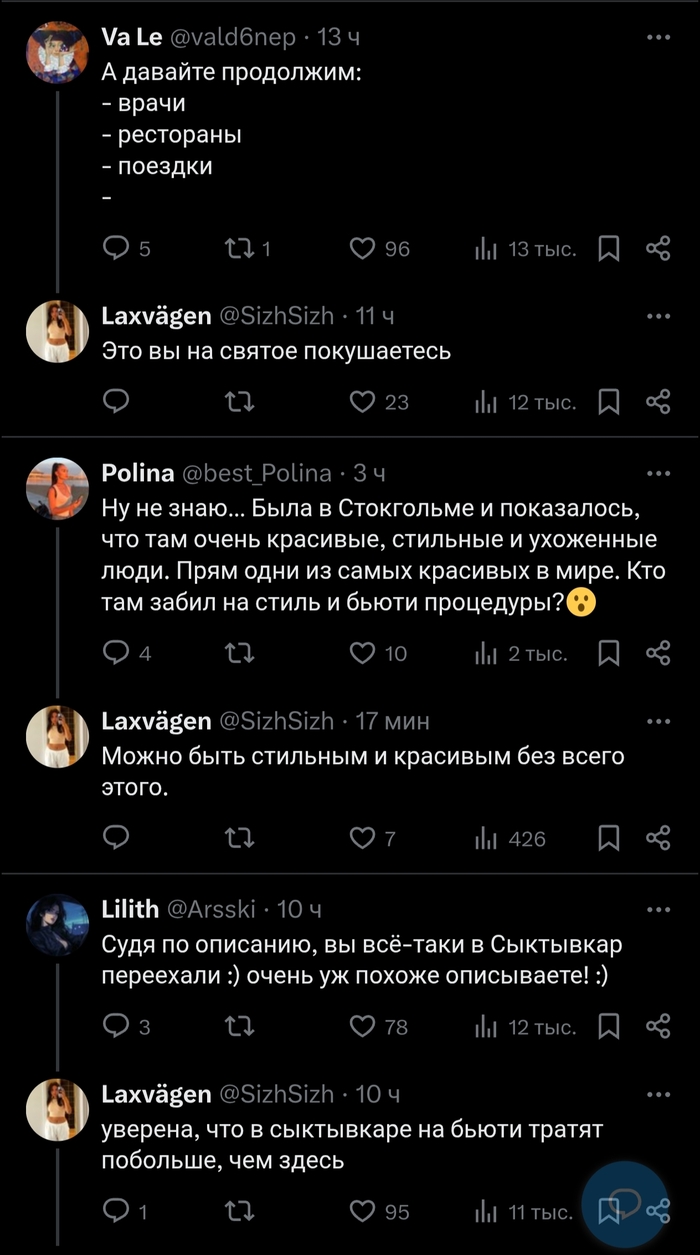Screen dimensions: 700x1255
Task: Open more options on Lilith's tweet
Action: click(657, 909)
